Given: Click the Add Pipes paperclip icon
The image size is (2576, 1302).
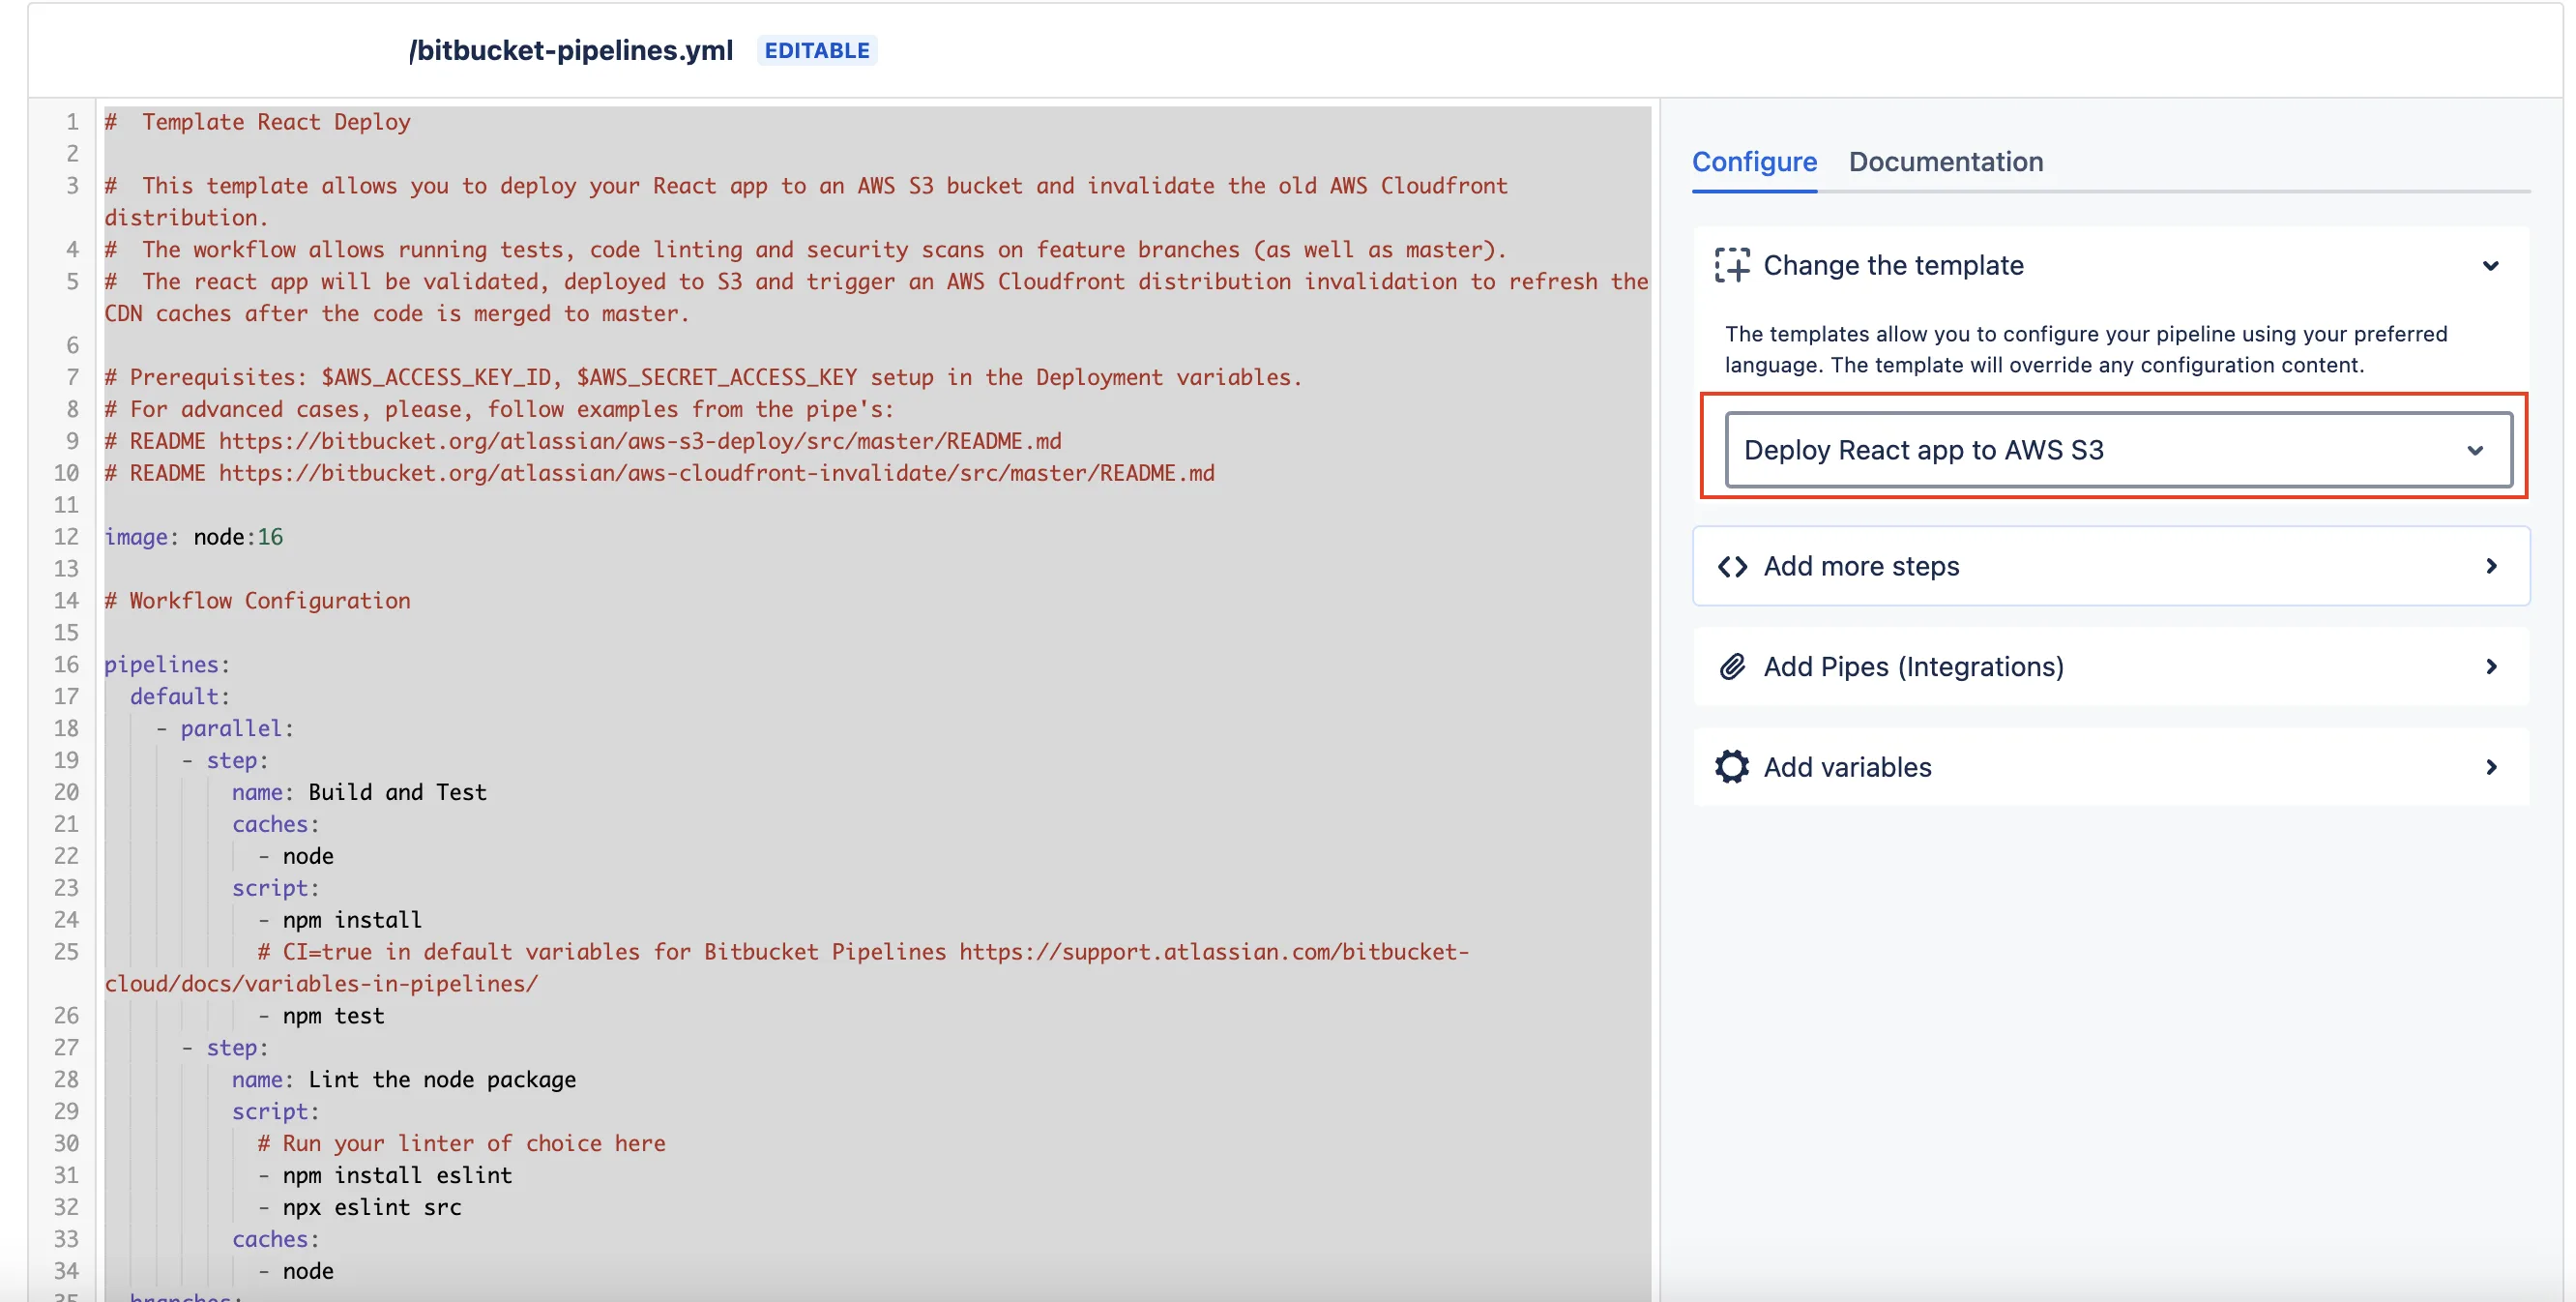Looking at the screenshot, I should point(1732,666).
